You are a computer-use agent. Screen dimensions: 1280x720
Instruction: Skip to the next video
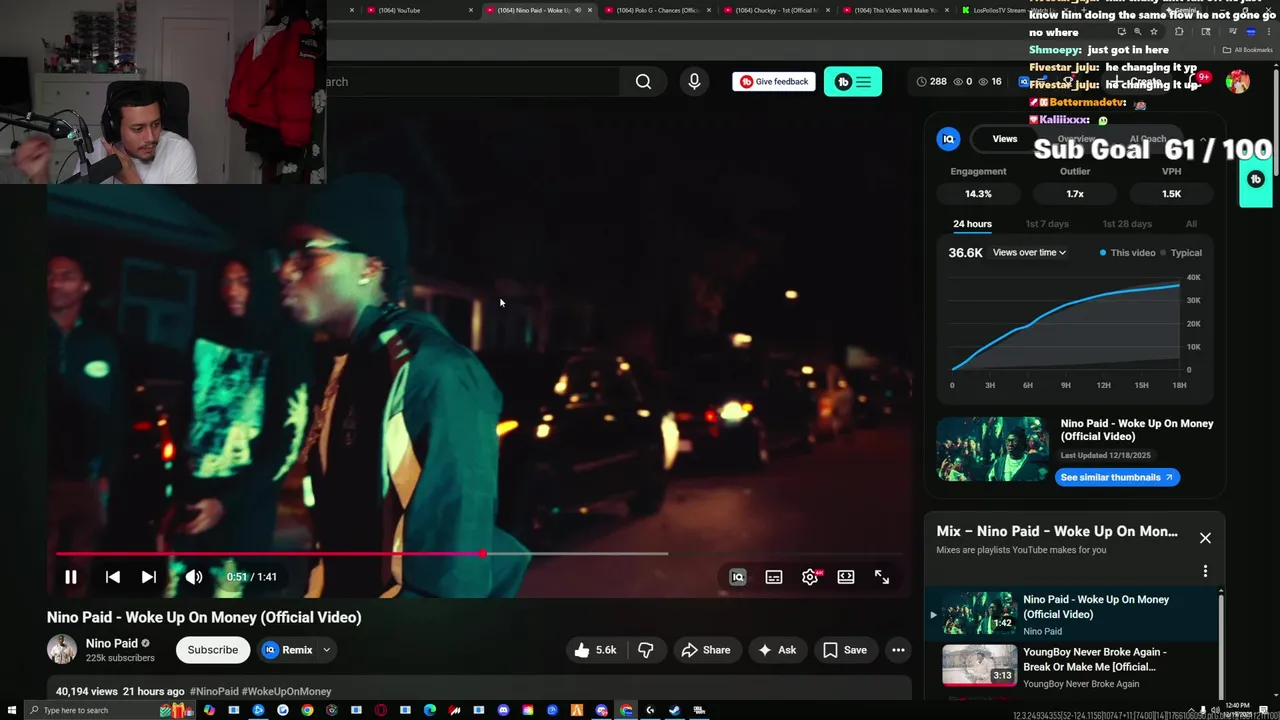[149, 577]
